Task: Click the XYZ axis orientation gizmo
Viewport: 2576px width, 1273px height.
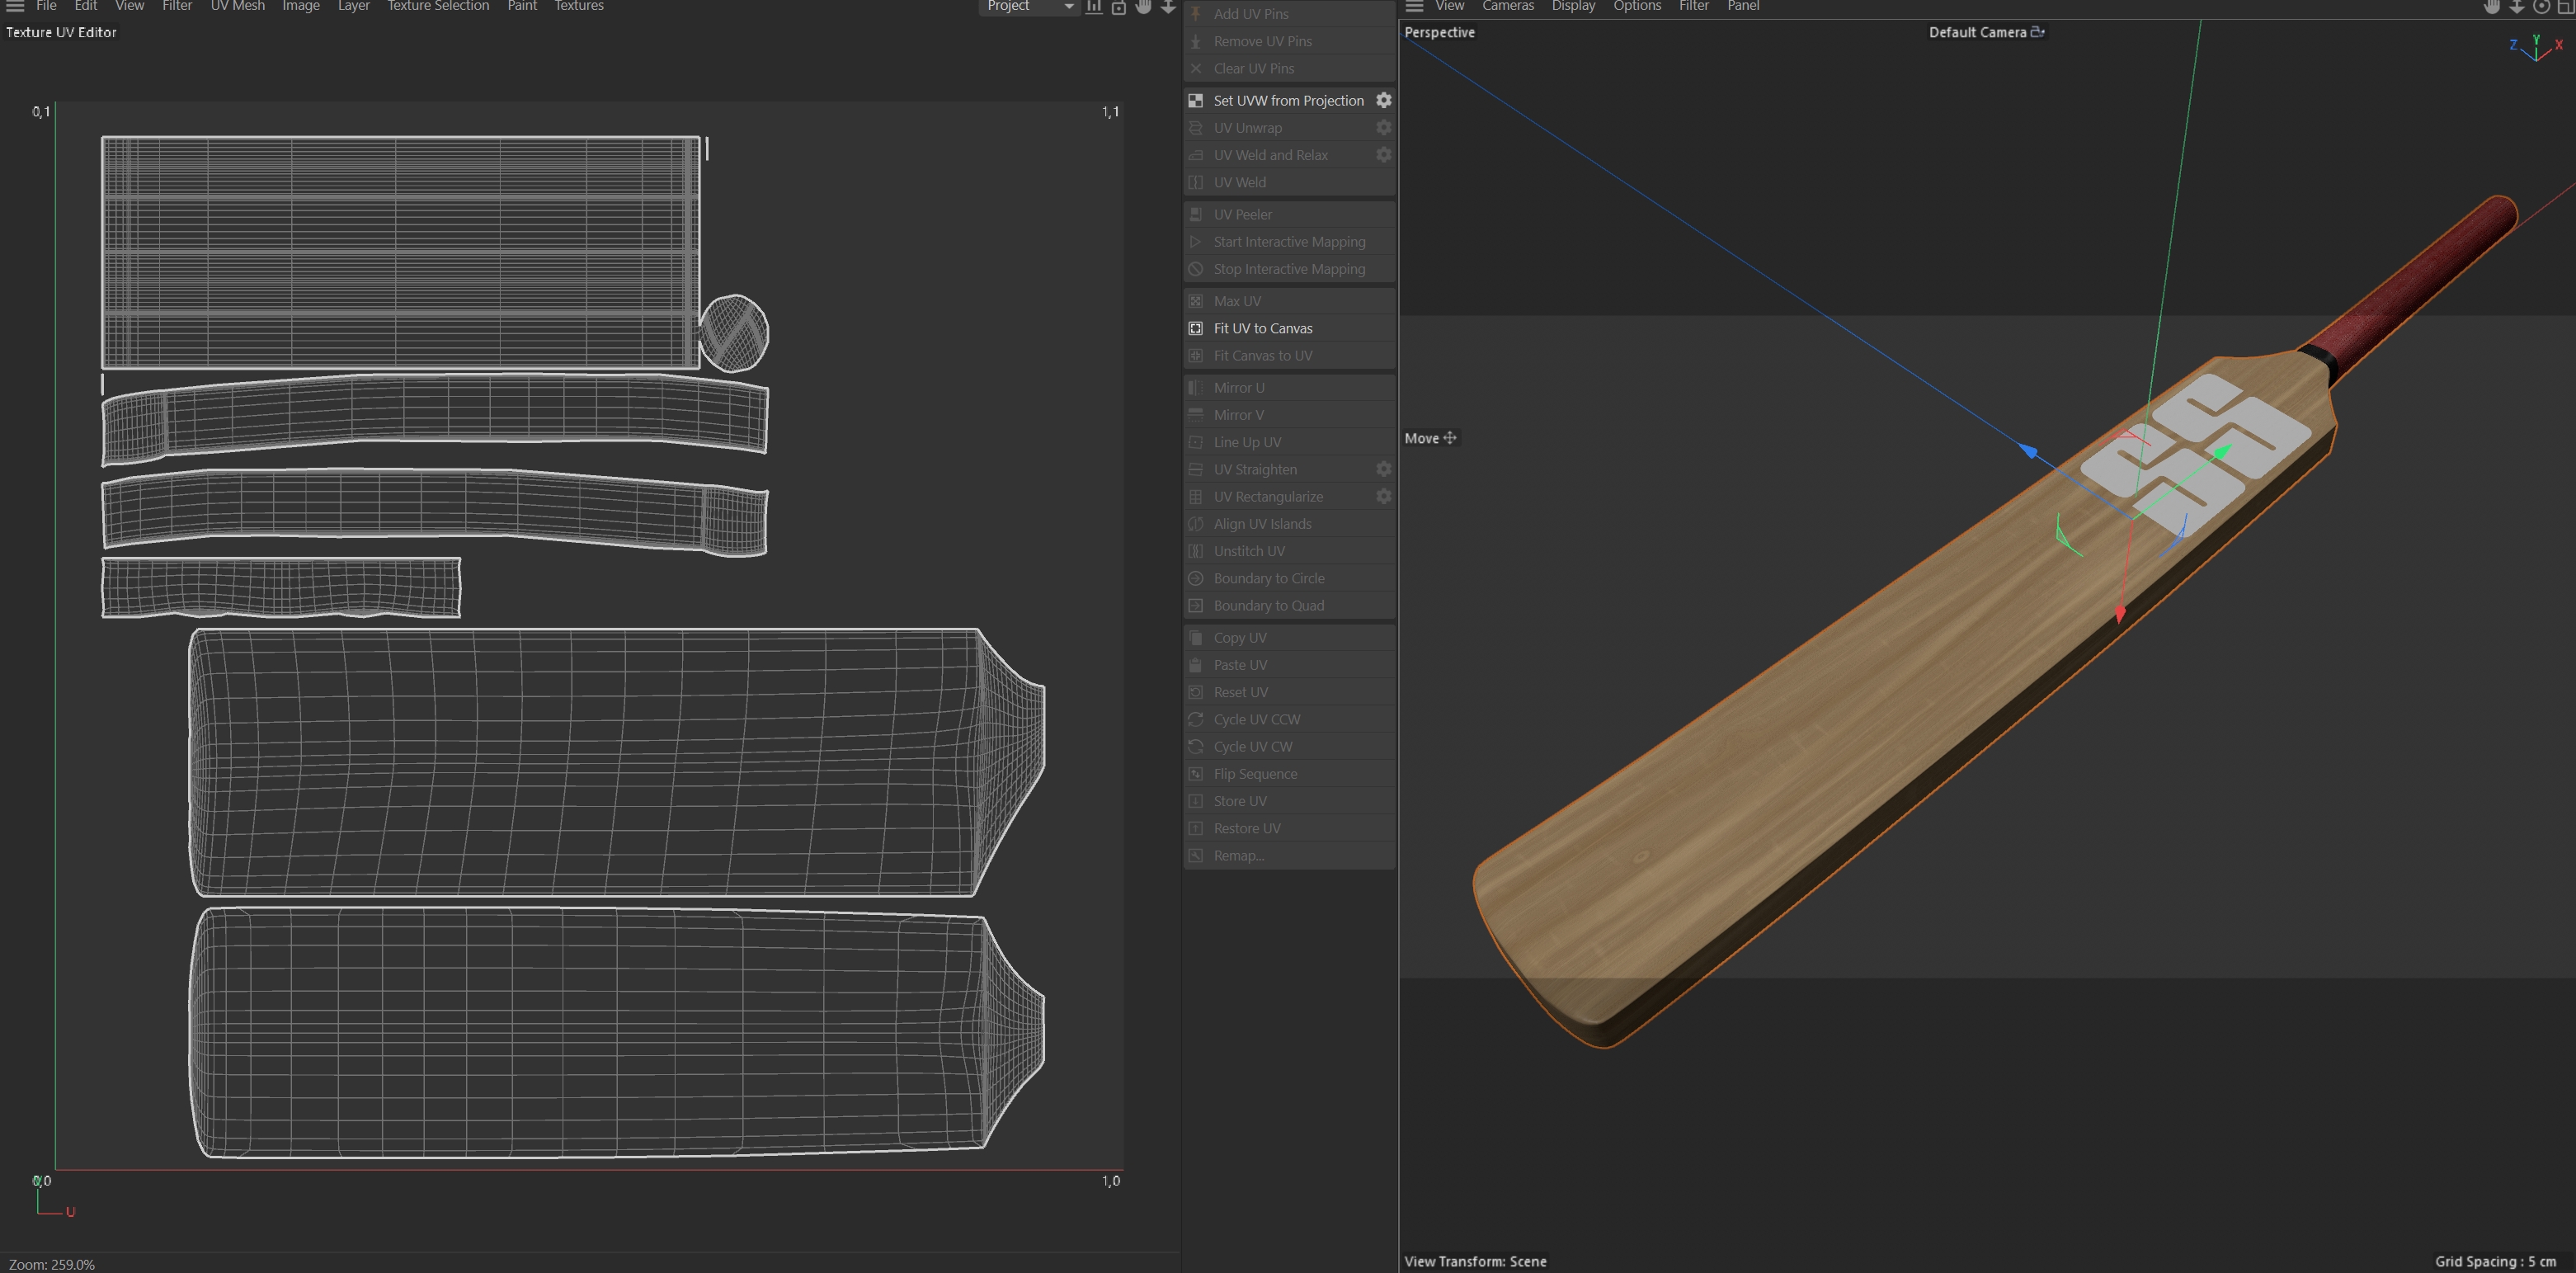Action: (x=2536, y=47)
